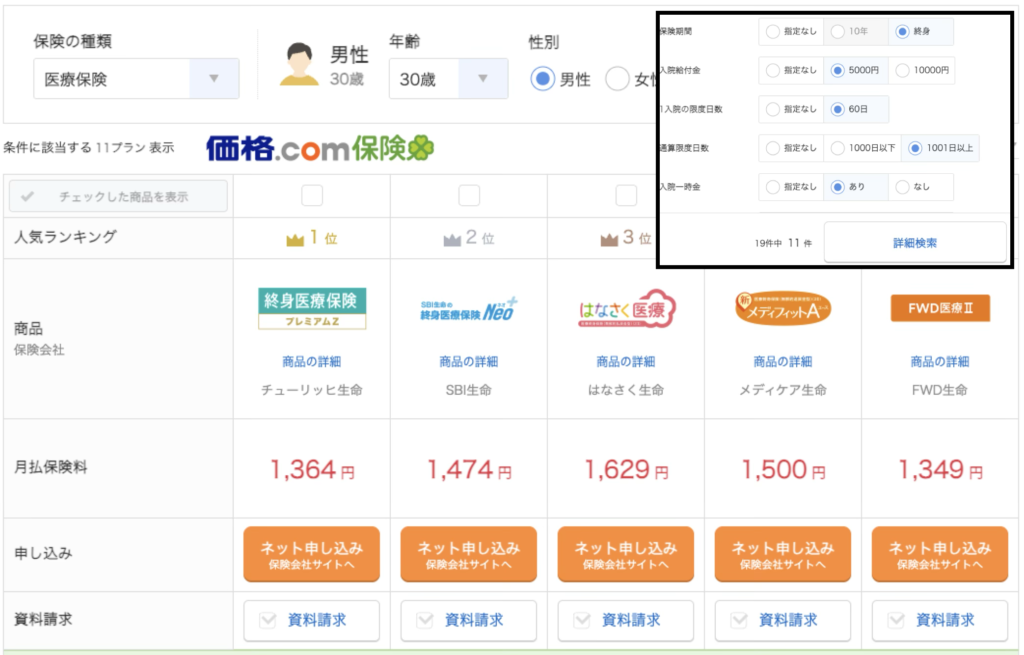
Task: Click the 詳細検索 button
Action: pyautogui.click(x=914, y=242)
